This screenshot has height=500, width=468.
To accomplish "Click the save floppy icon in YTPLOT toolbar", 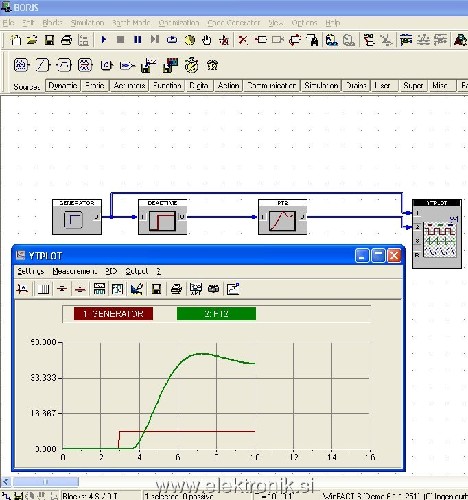I will (x=156, y=289).
